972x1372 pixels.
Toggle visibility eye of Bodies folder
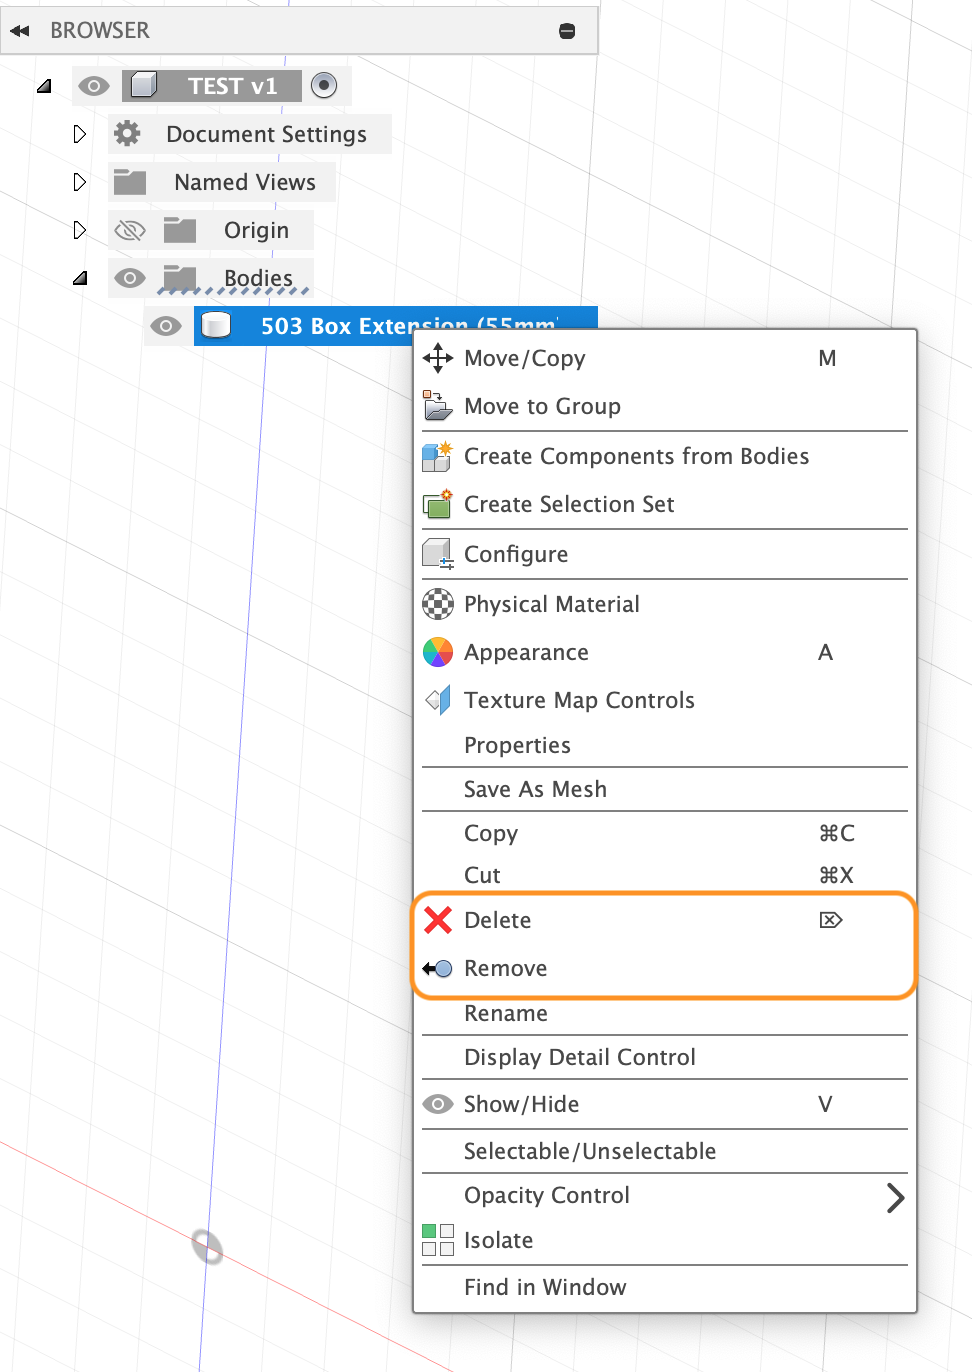[x=130, y=278]
